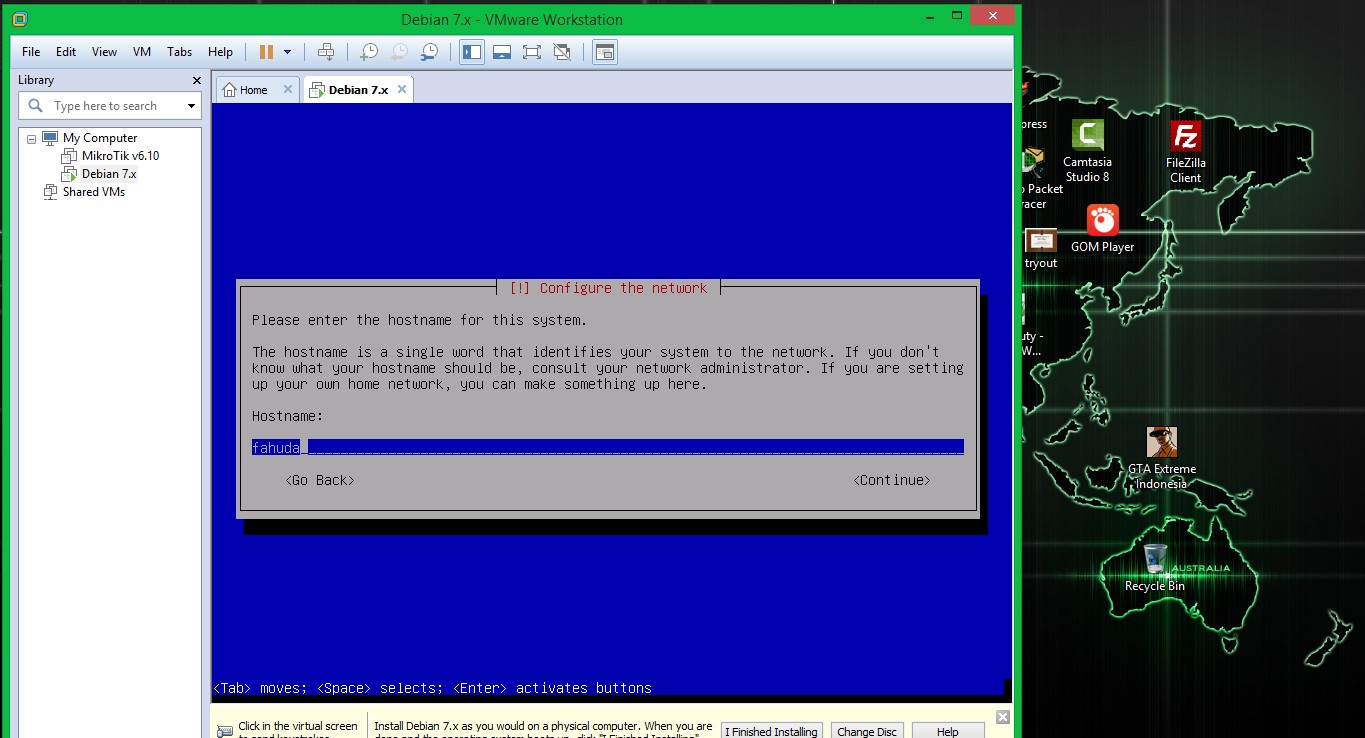Pause the virtual machine with the toolbar pause icon
The height and width of the screenshot is (738, 1365).
266,52
